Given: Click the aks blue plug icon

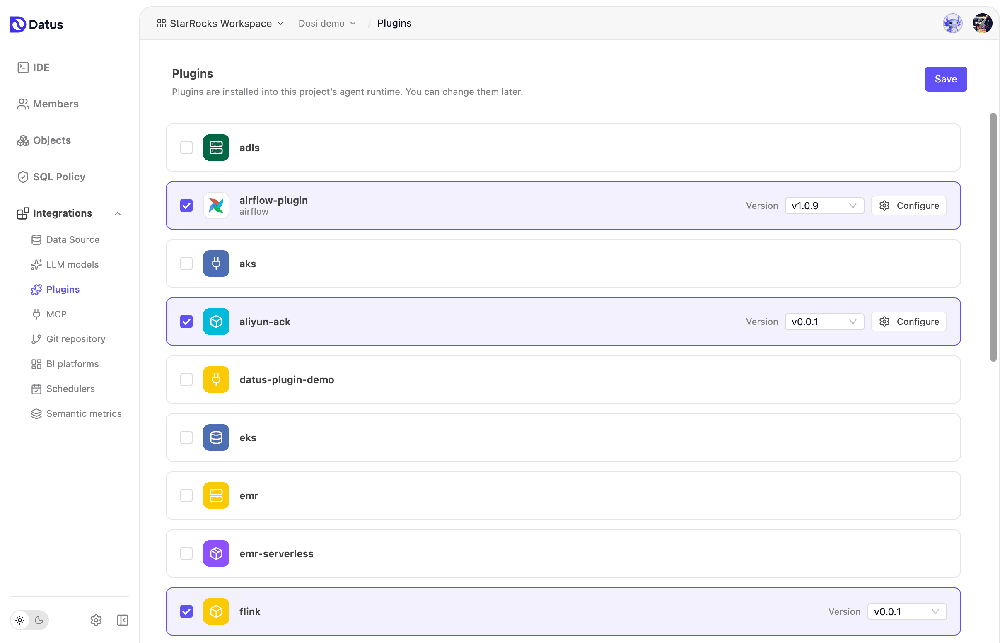Looking at the screenshot, I should coord(216,264).
